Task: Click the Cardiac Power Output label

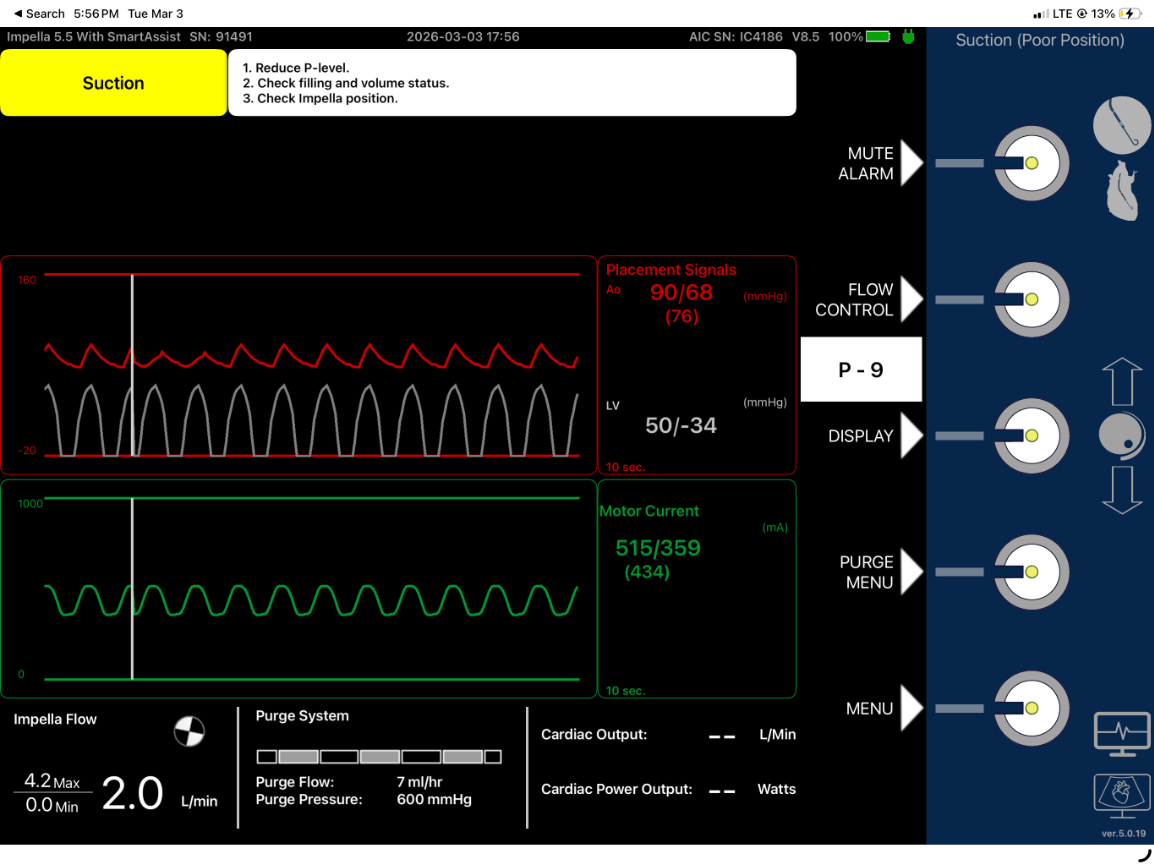Action: (x=617, y=789)
